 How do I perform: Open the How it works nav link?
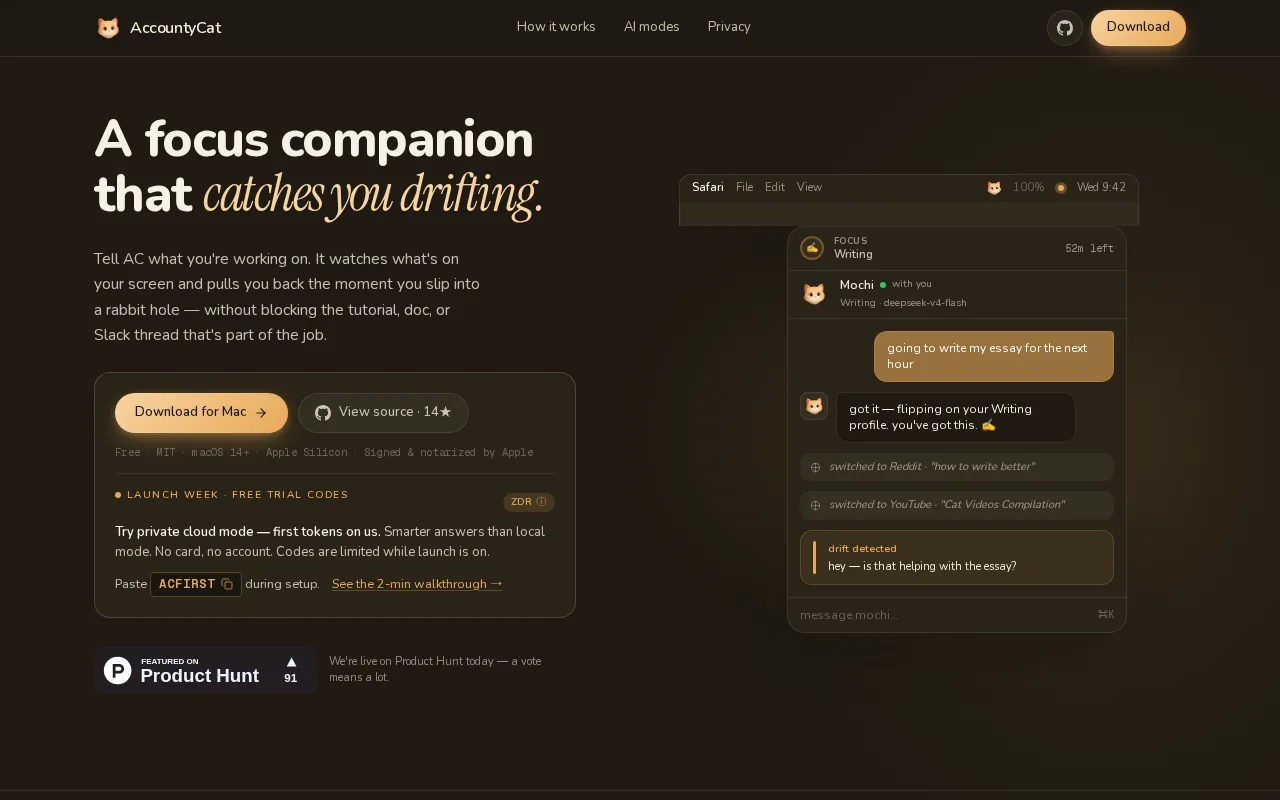click(556, 27)
